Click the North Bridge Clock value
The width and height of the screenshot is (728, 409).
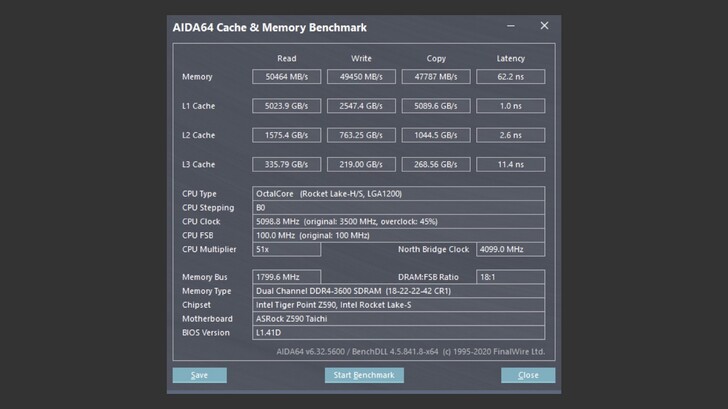[510, 249]
